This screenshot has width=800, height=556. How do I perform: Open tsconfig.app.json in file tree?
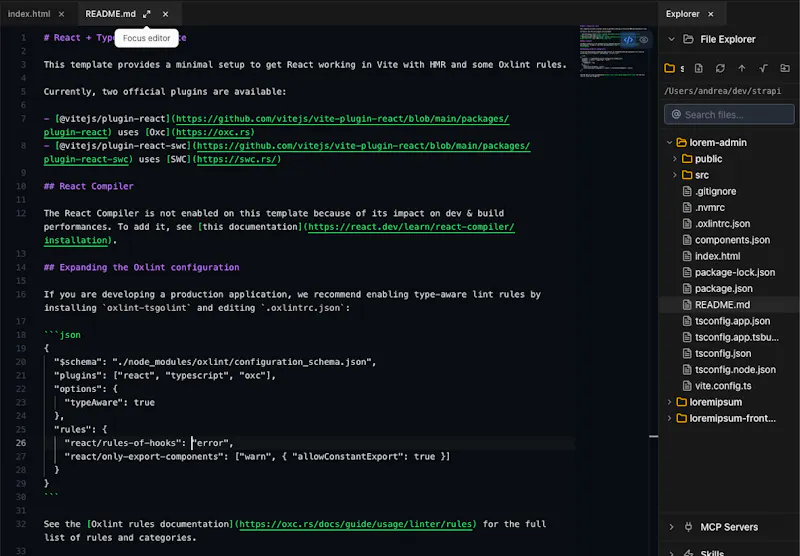coord(732,321)
